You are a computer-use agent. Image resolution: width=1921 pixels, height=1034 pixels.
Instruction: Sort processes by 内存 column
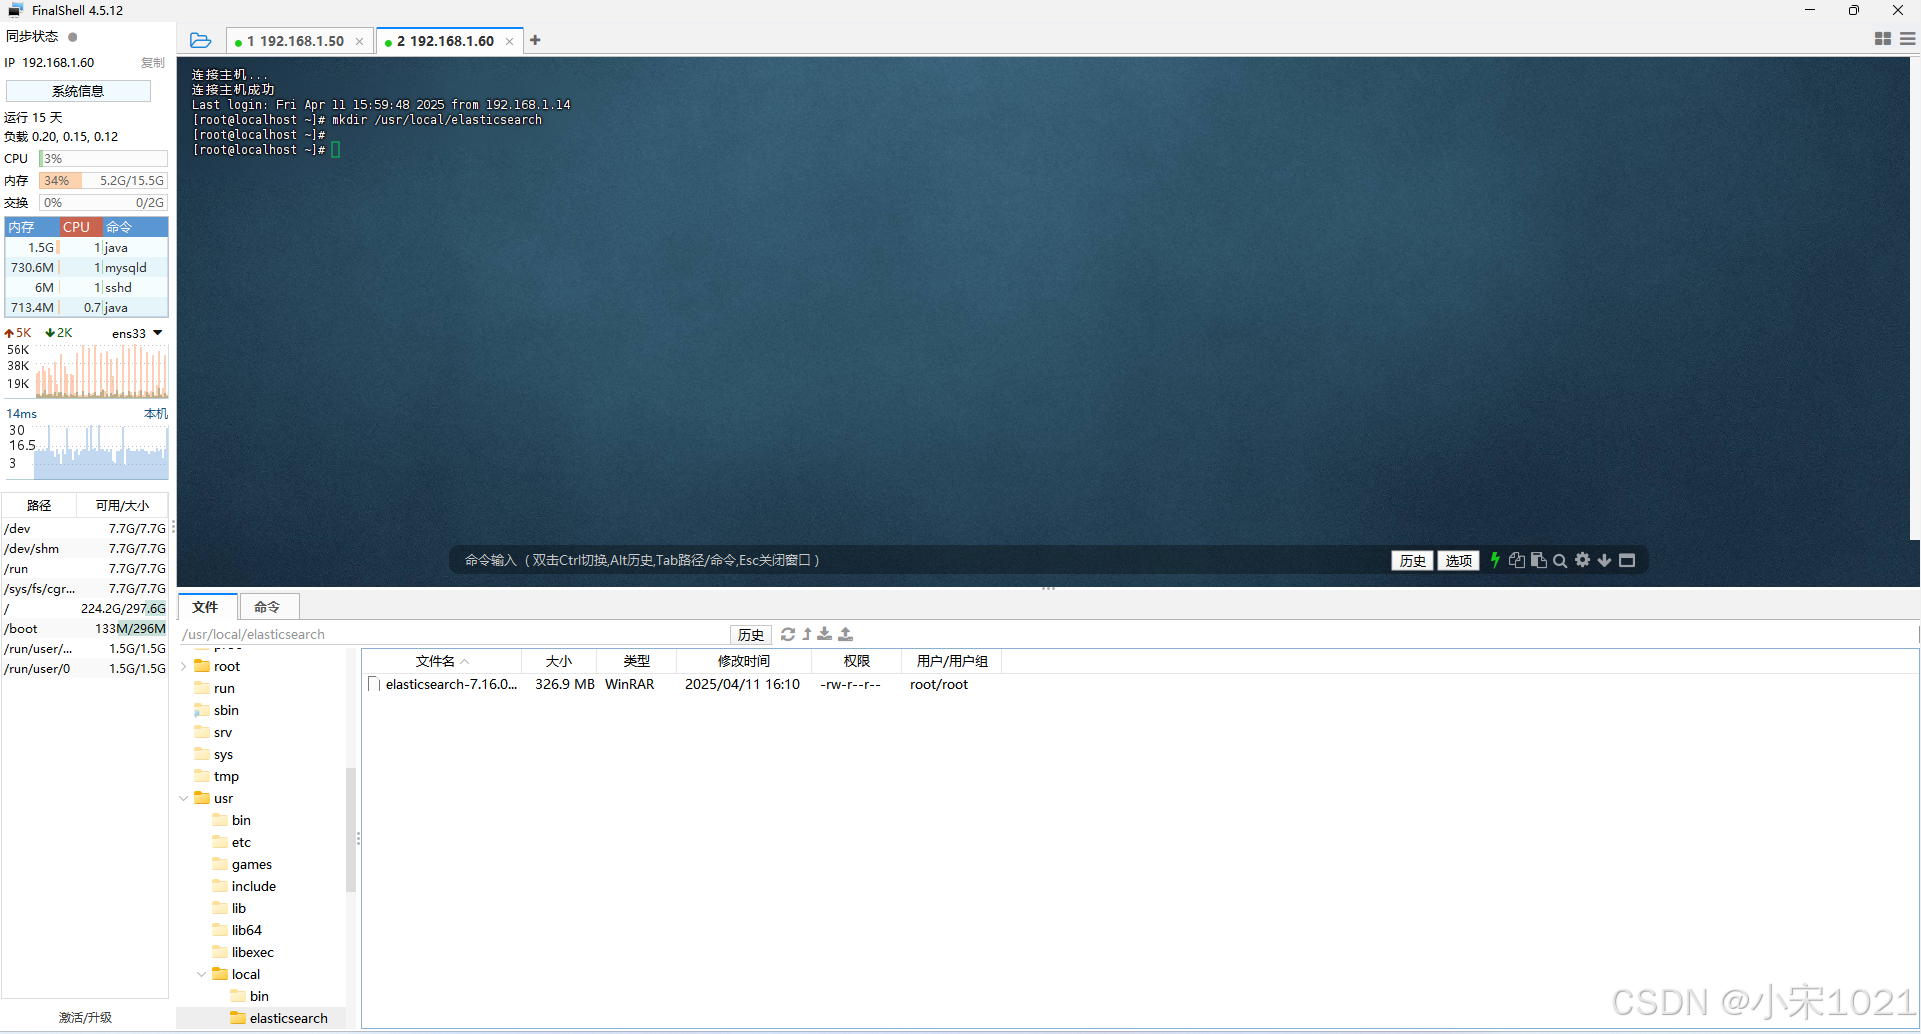(x=31, y=227)
